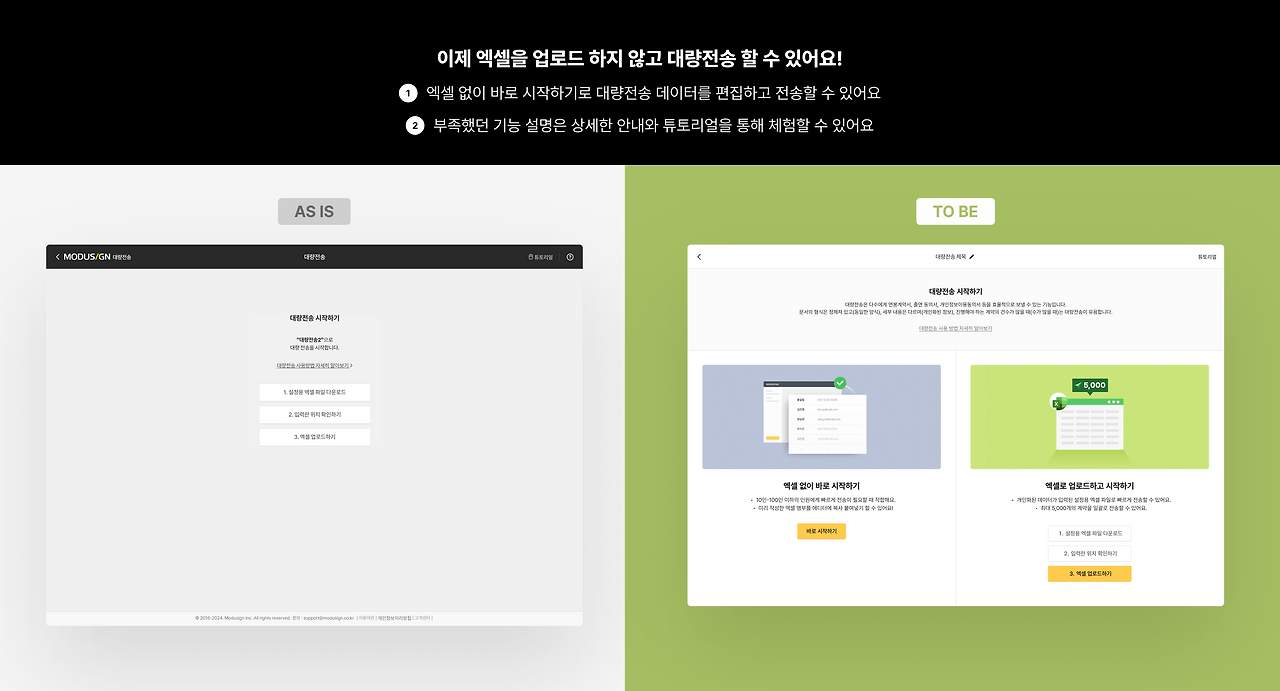This screenshot has width=1280, height=691.
Task: Select the AS IS label
Action: click(x=313, y=211)
